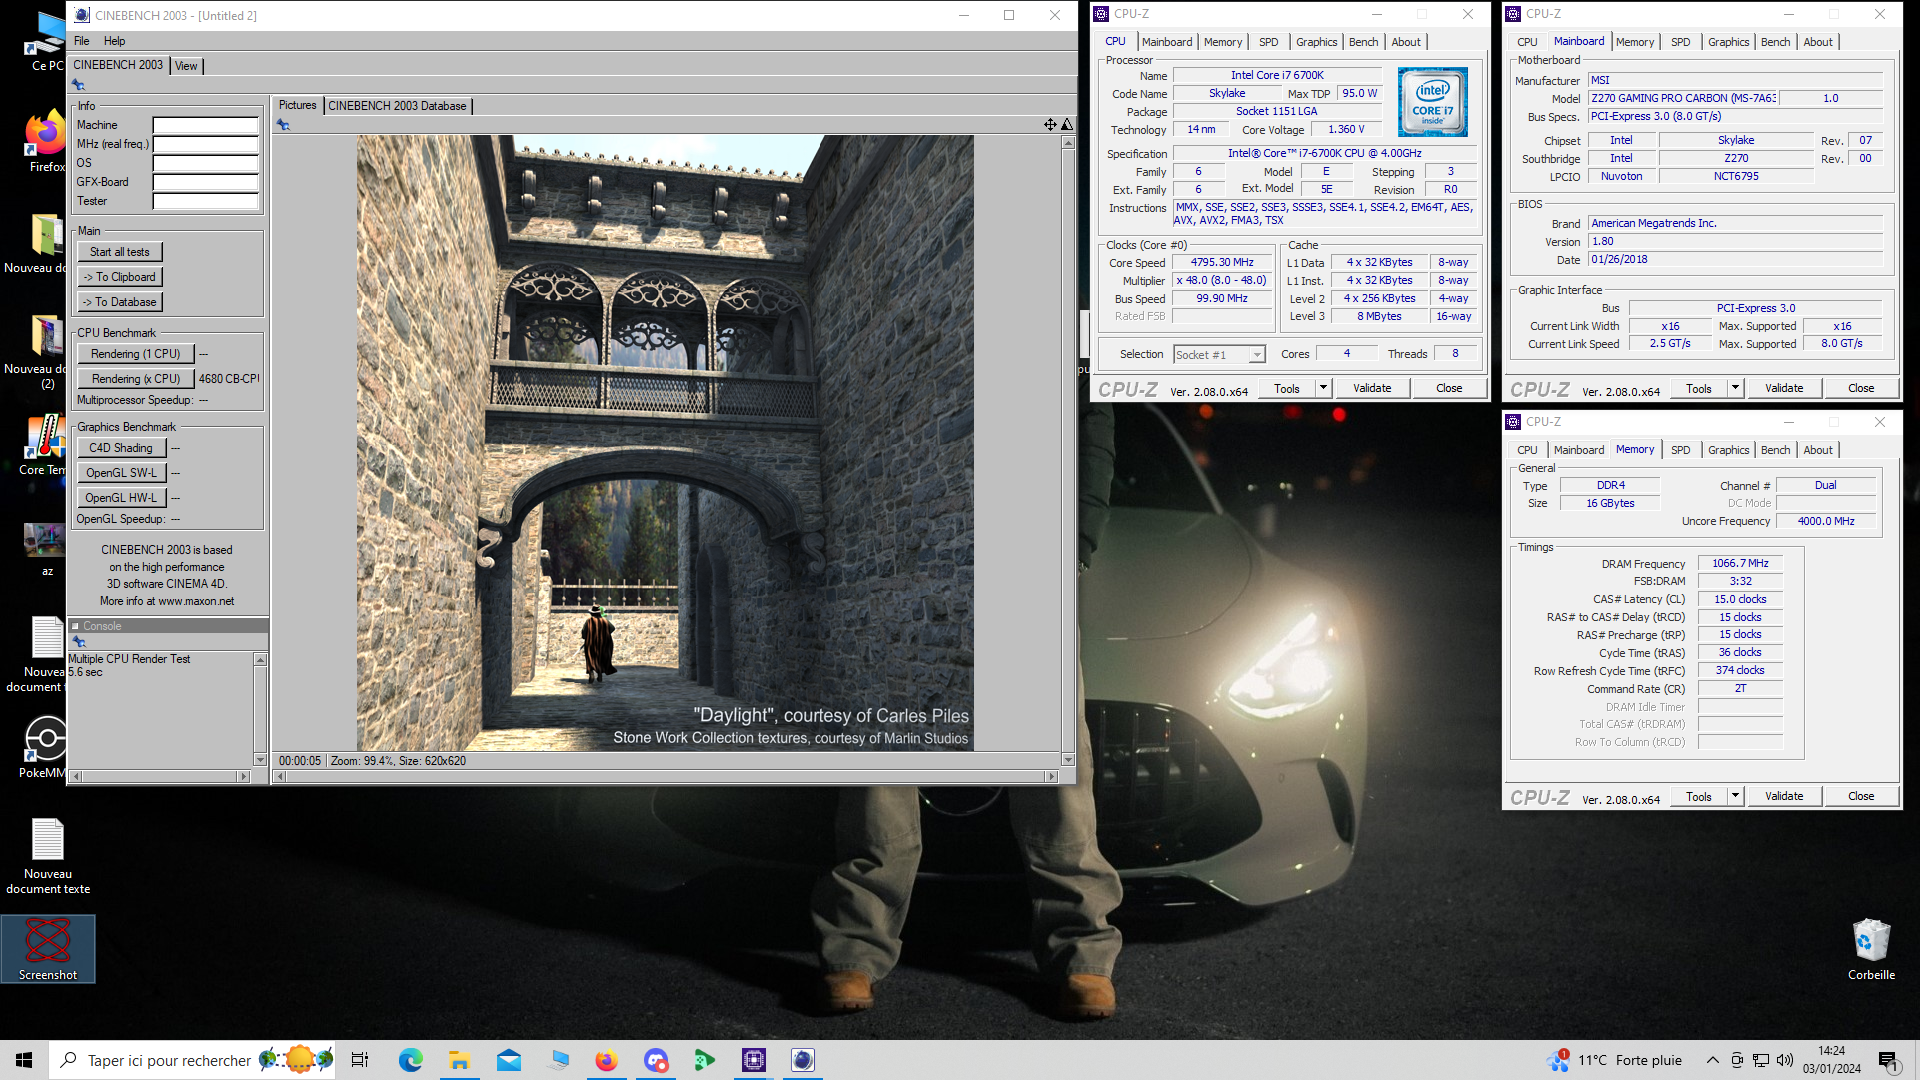Open Task View in taskbar
1920x1080 pixels.
(x=360, y=1060)
